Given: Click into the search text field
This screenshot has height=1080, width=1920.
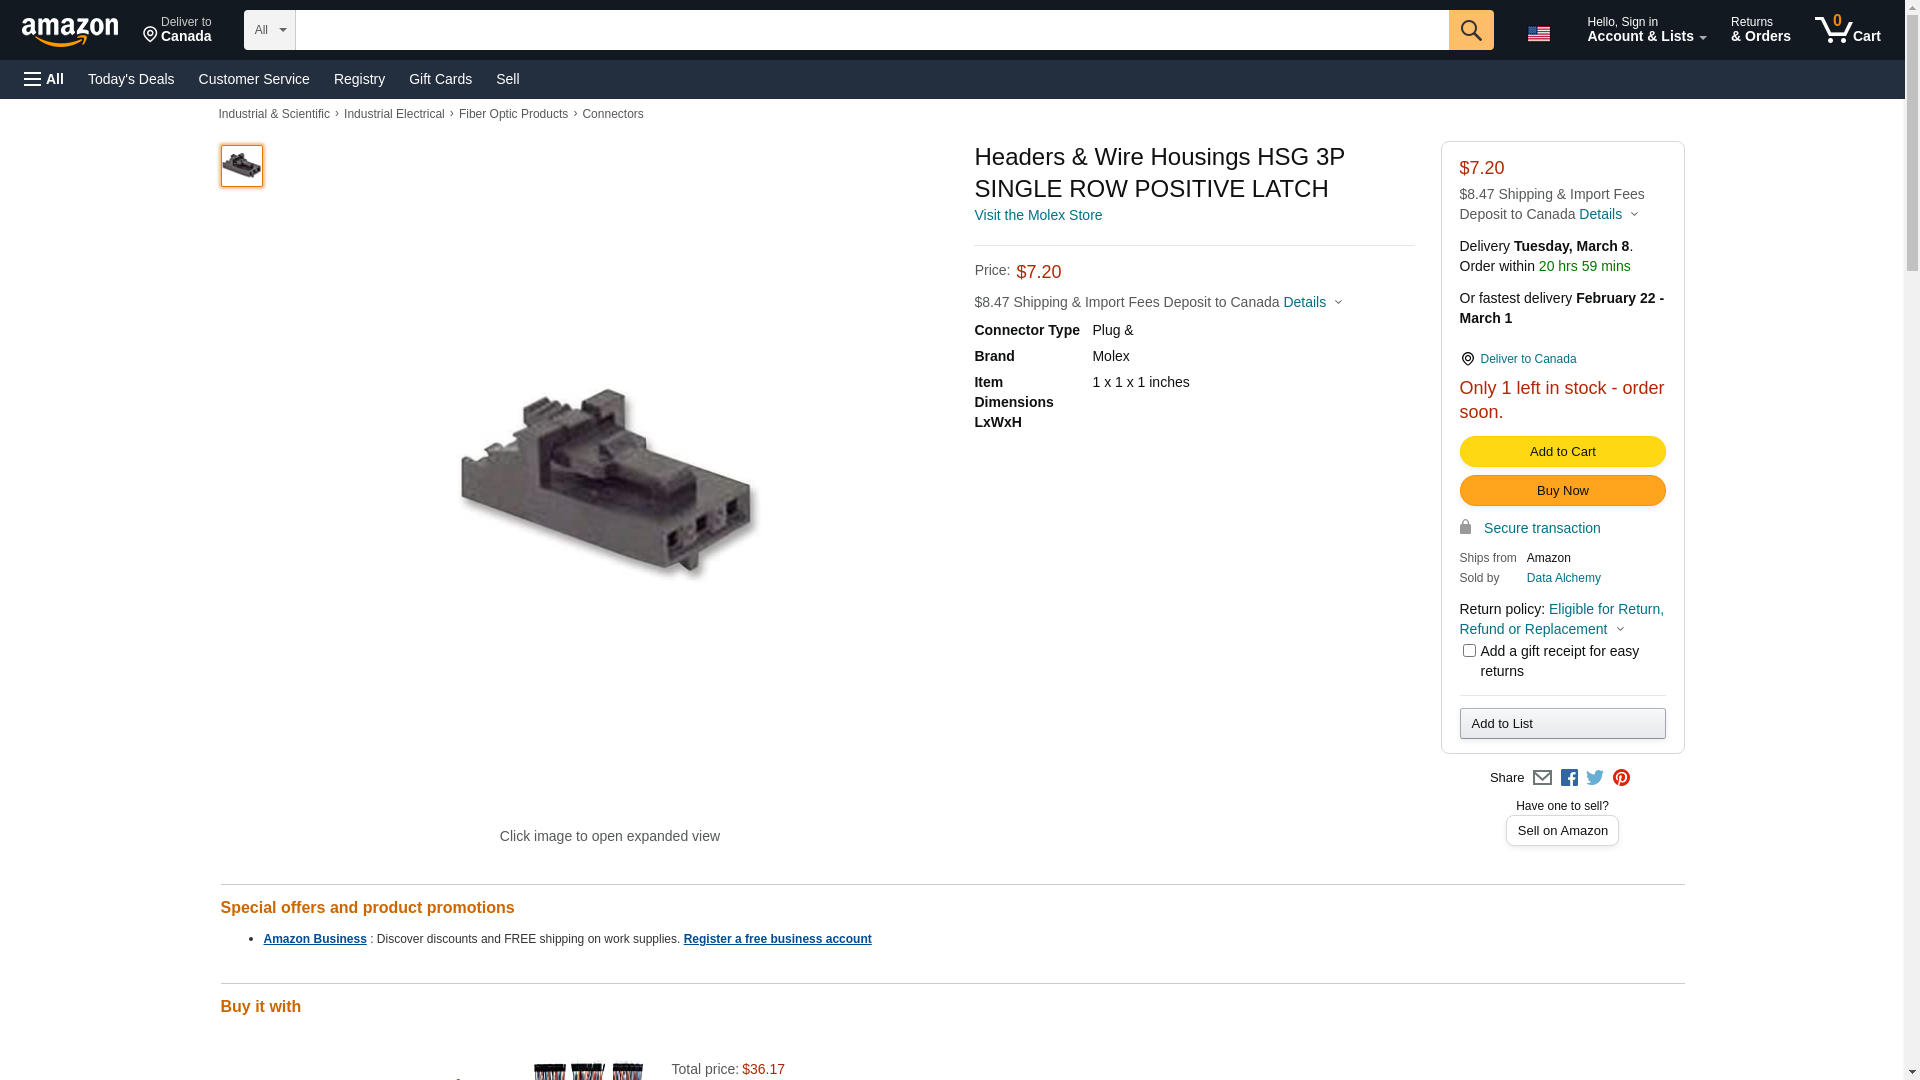Looking at the screenshot, I should (872, 30).
